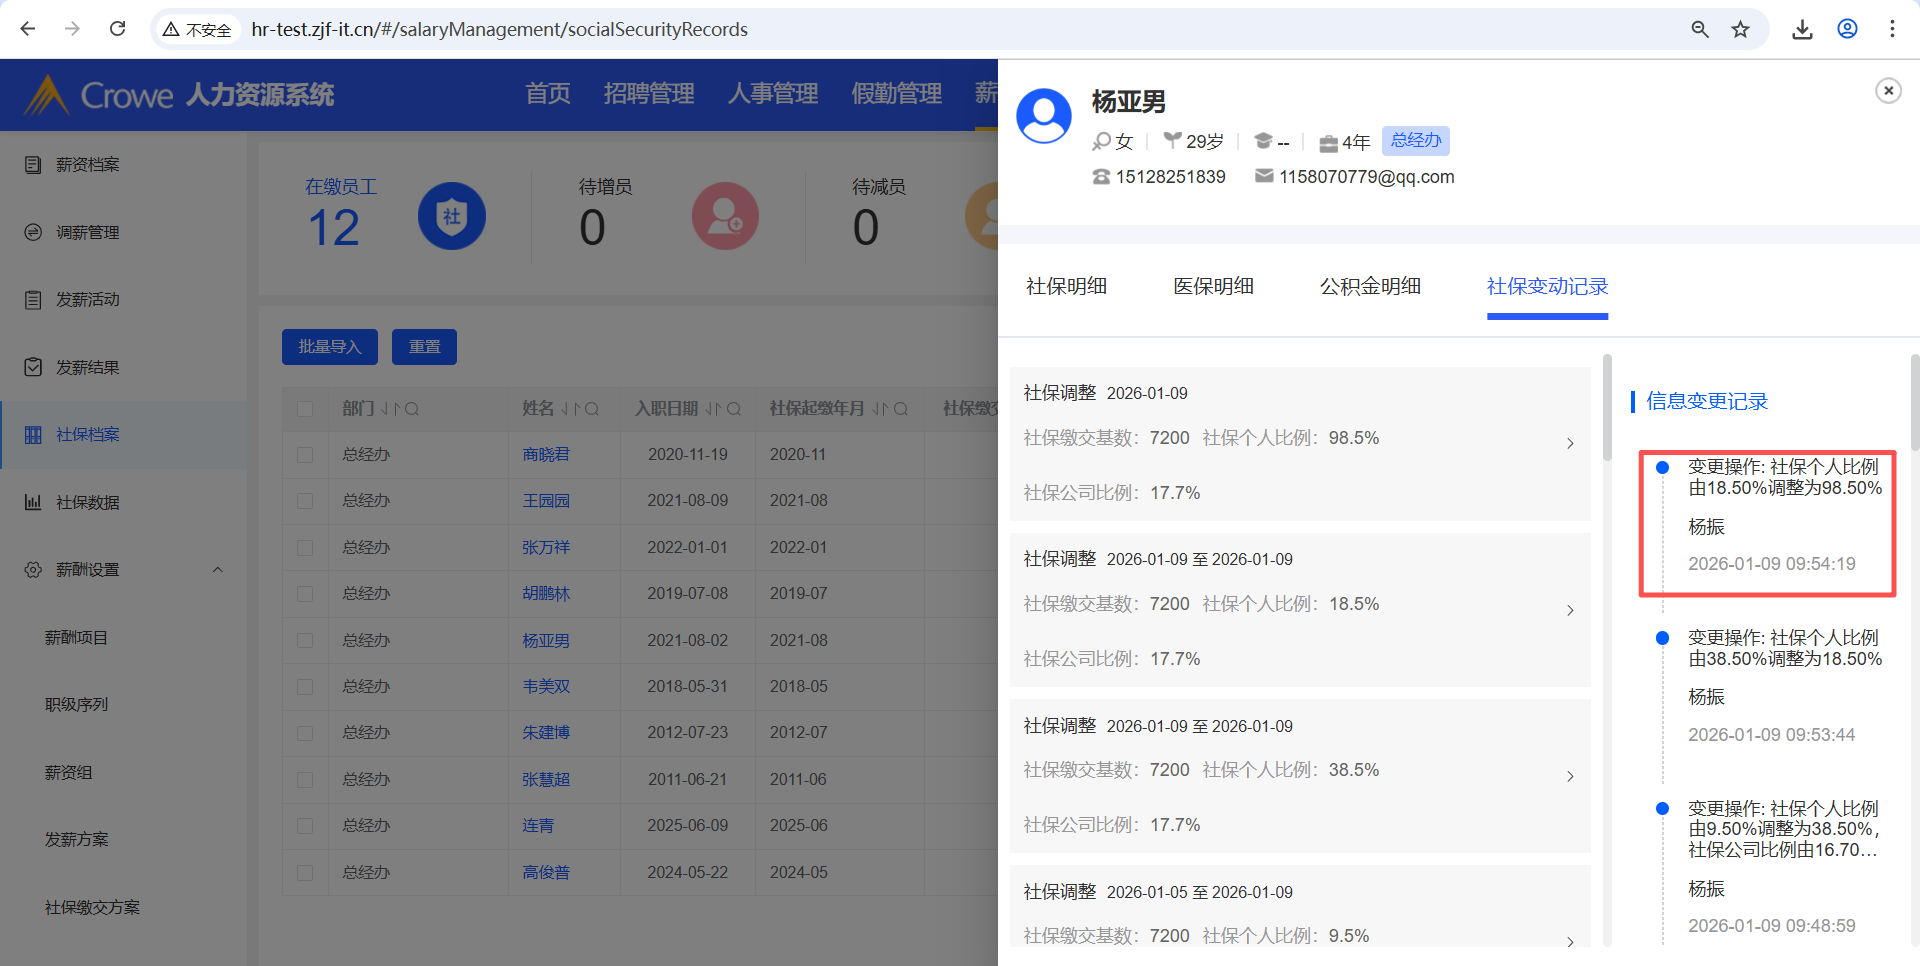1920x966 pixels.
Task: Switch to the 医保明细 tab
Action: (1213, 287)
